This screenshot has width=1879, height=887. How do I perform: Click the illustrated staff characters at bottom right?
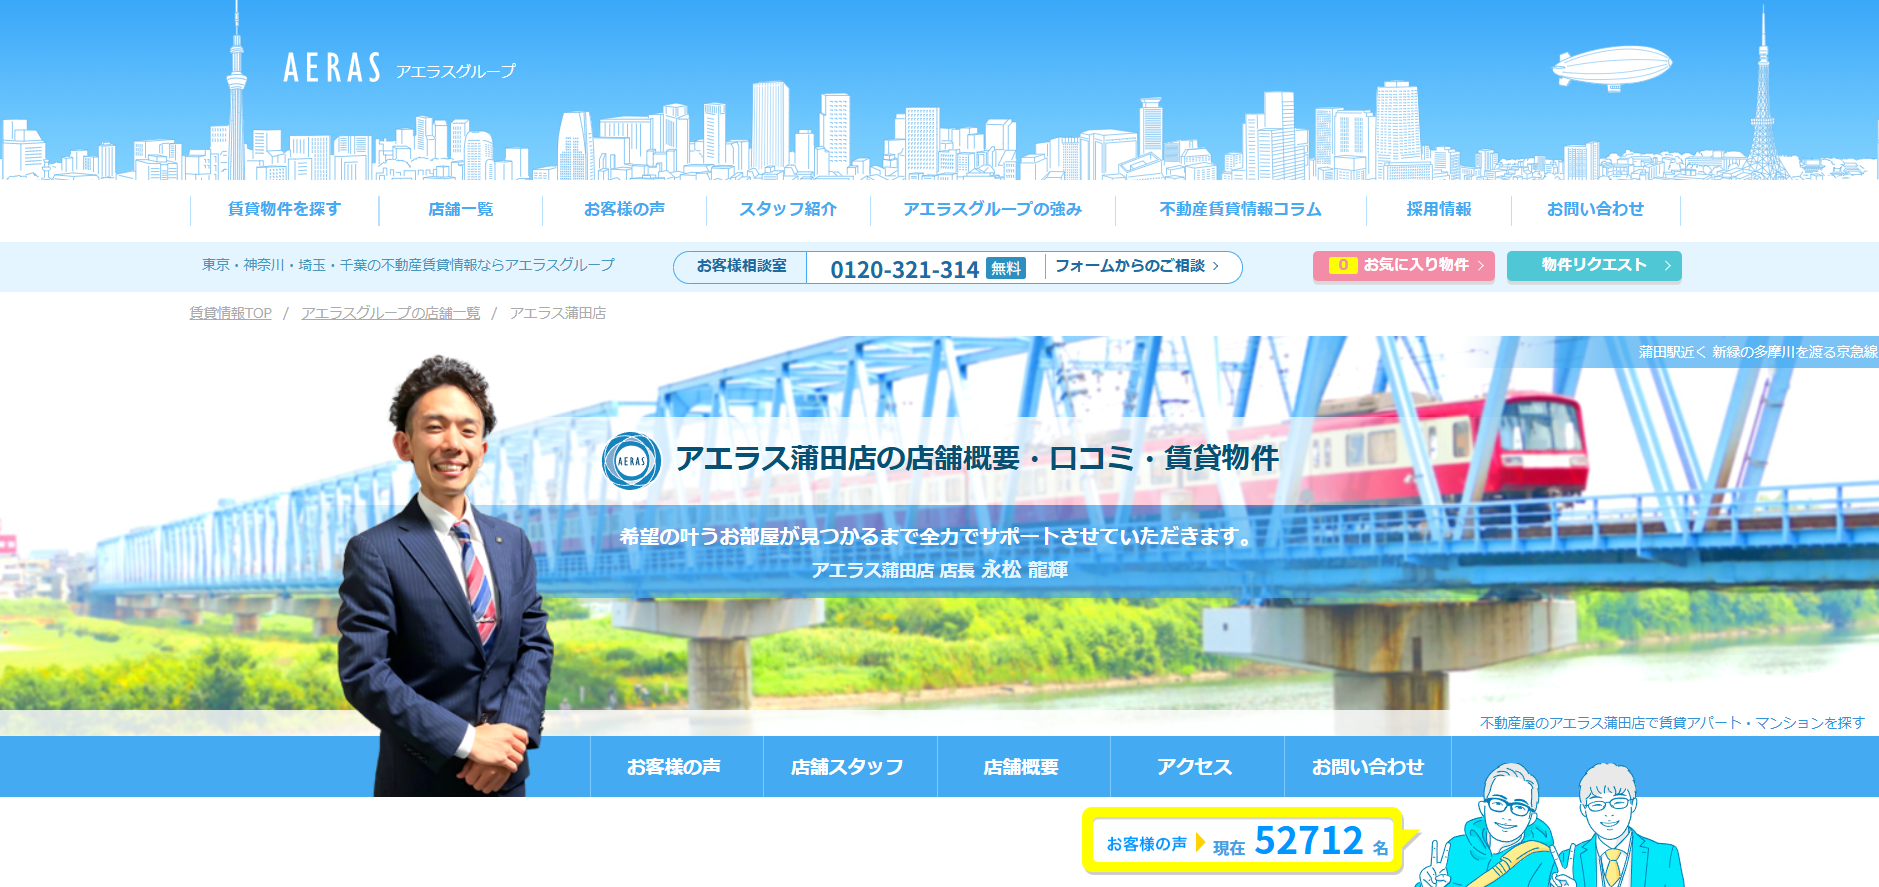coord(1550,825)
